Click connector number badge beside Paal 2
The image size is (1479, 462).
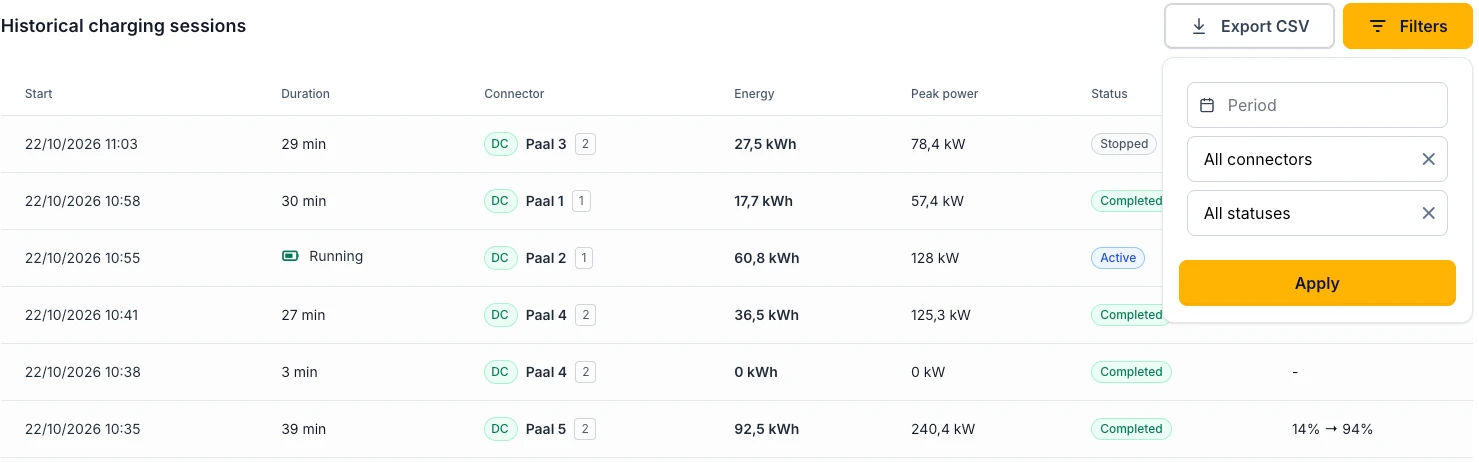(x=584, y=258)
